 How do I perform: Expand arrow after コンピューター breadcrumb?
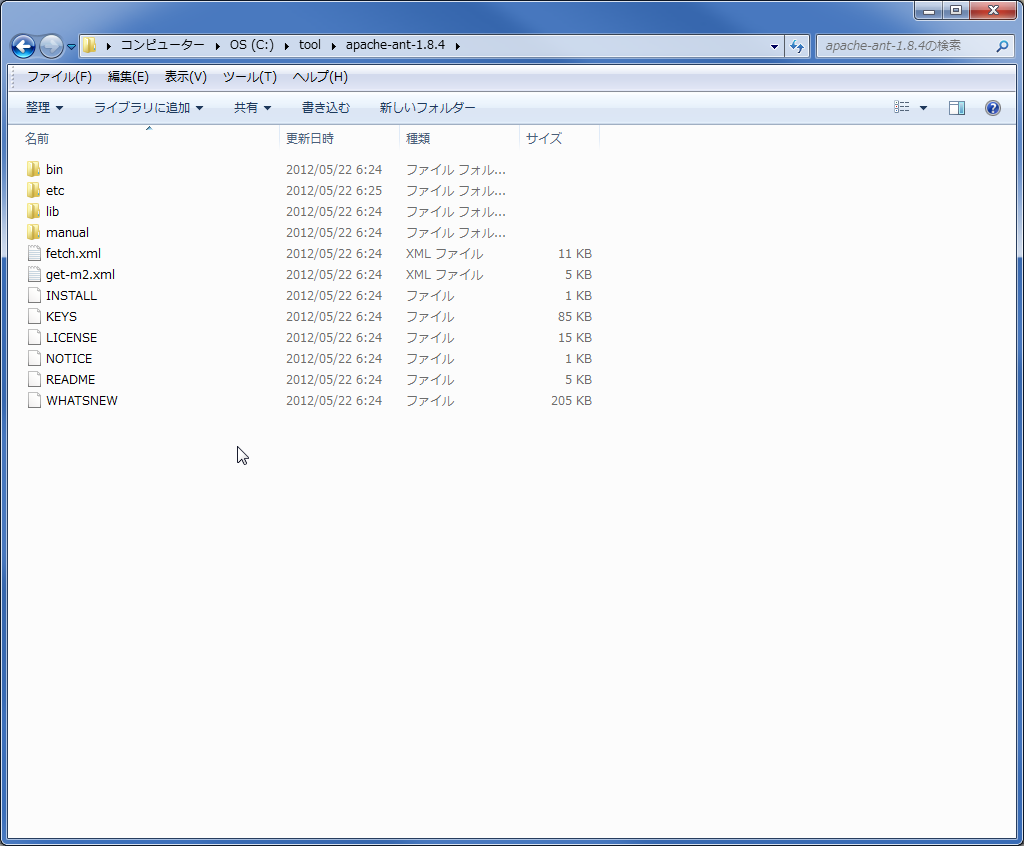click(x=217, y=46)
